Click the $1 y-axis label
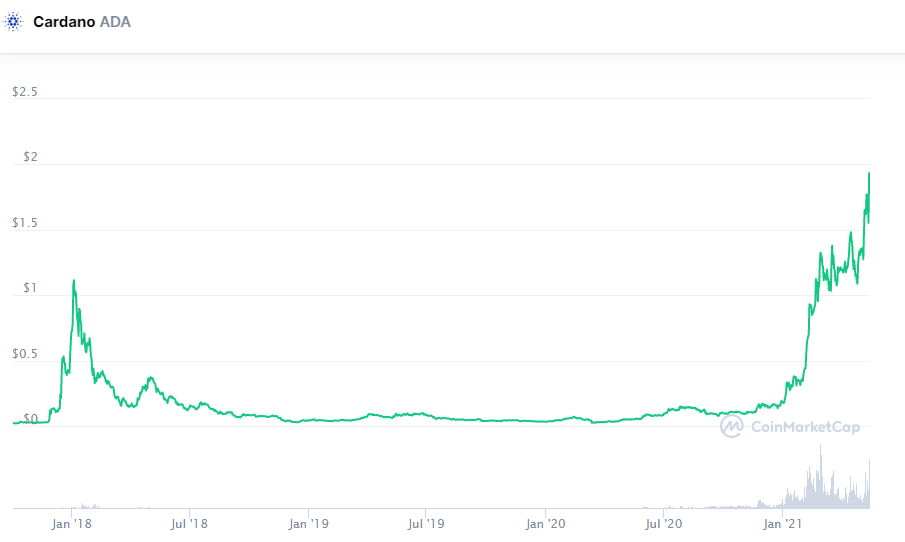The width and height of the screenshot is (905, 542). tap(30, 289)
